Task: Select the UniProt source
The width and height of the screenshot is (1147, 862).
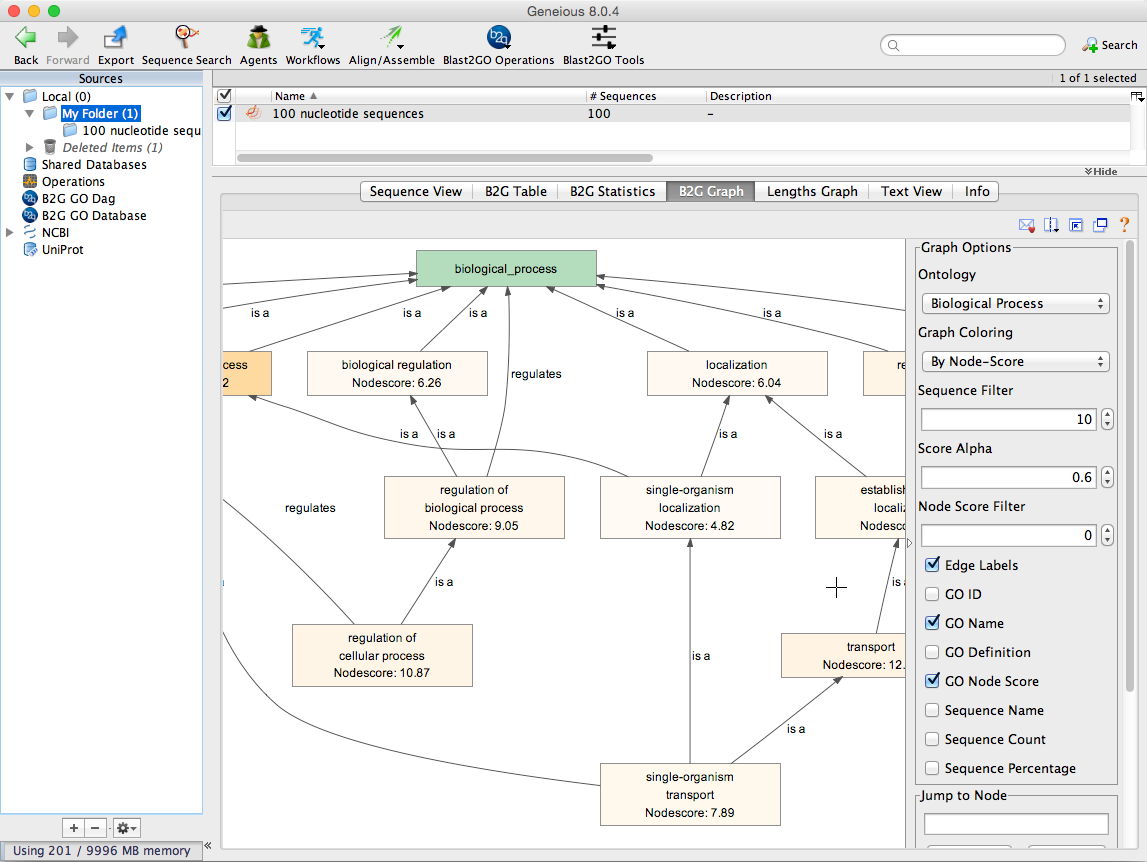Action: click(x=62, y=250)
